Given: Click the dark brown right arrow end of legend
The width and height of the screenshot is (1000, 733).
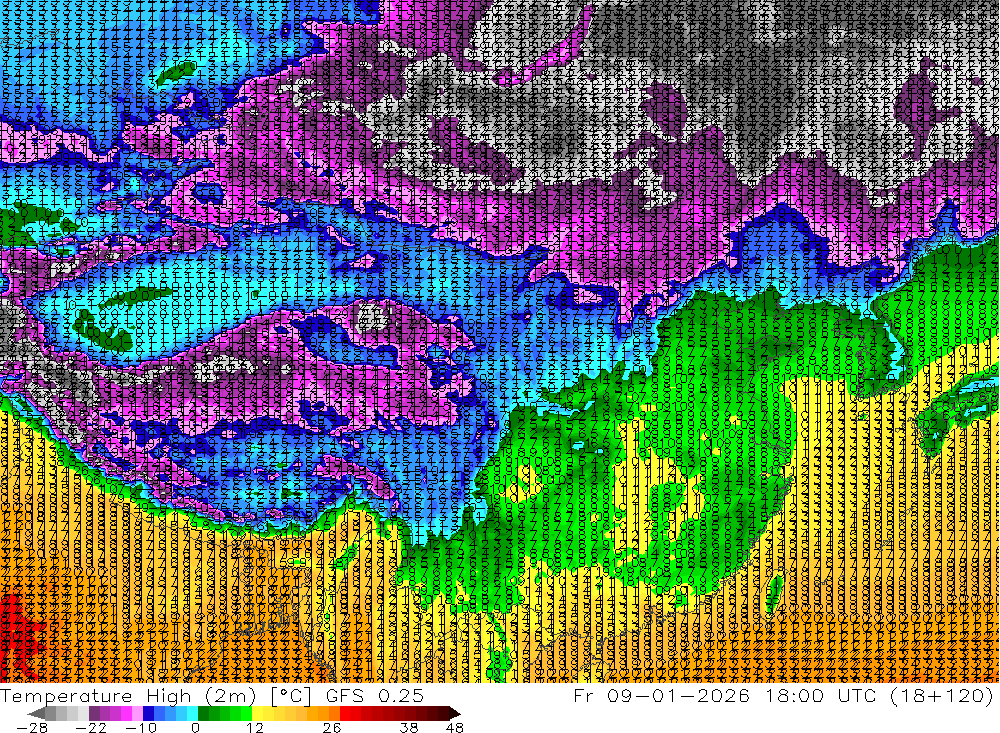Looking at the screenshot, I should tap(454, 713).
